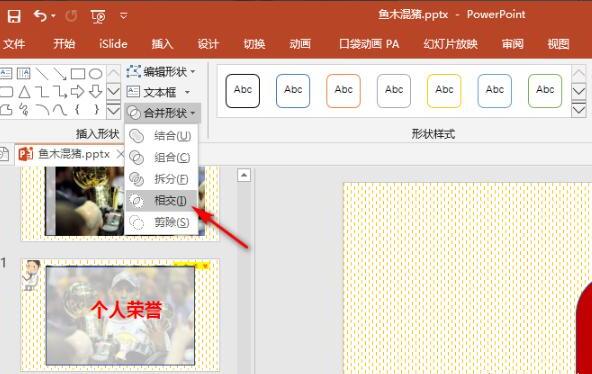Expand the full shapes gallery
This screenshot has width=592, height=374.
click(x=113, y=110)
